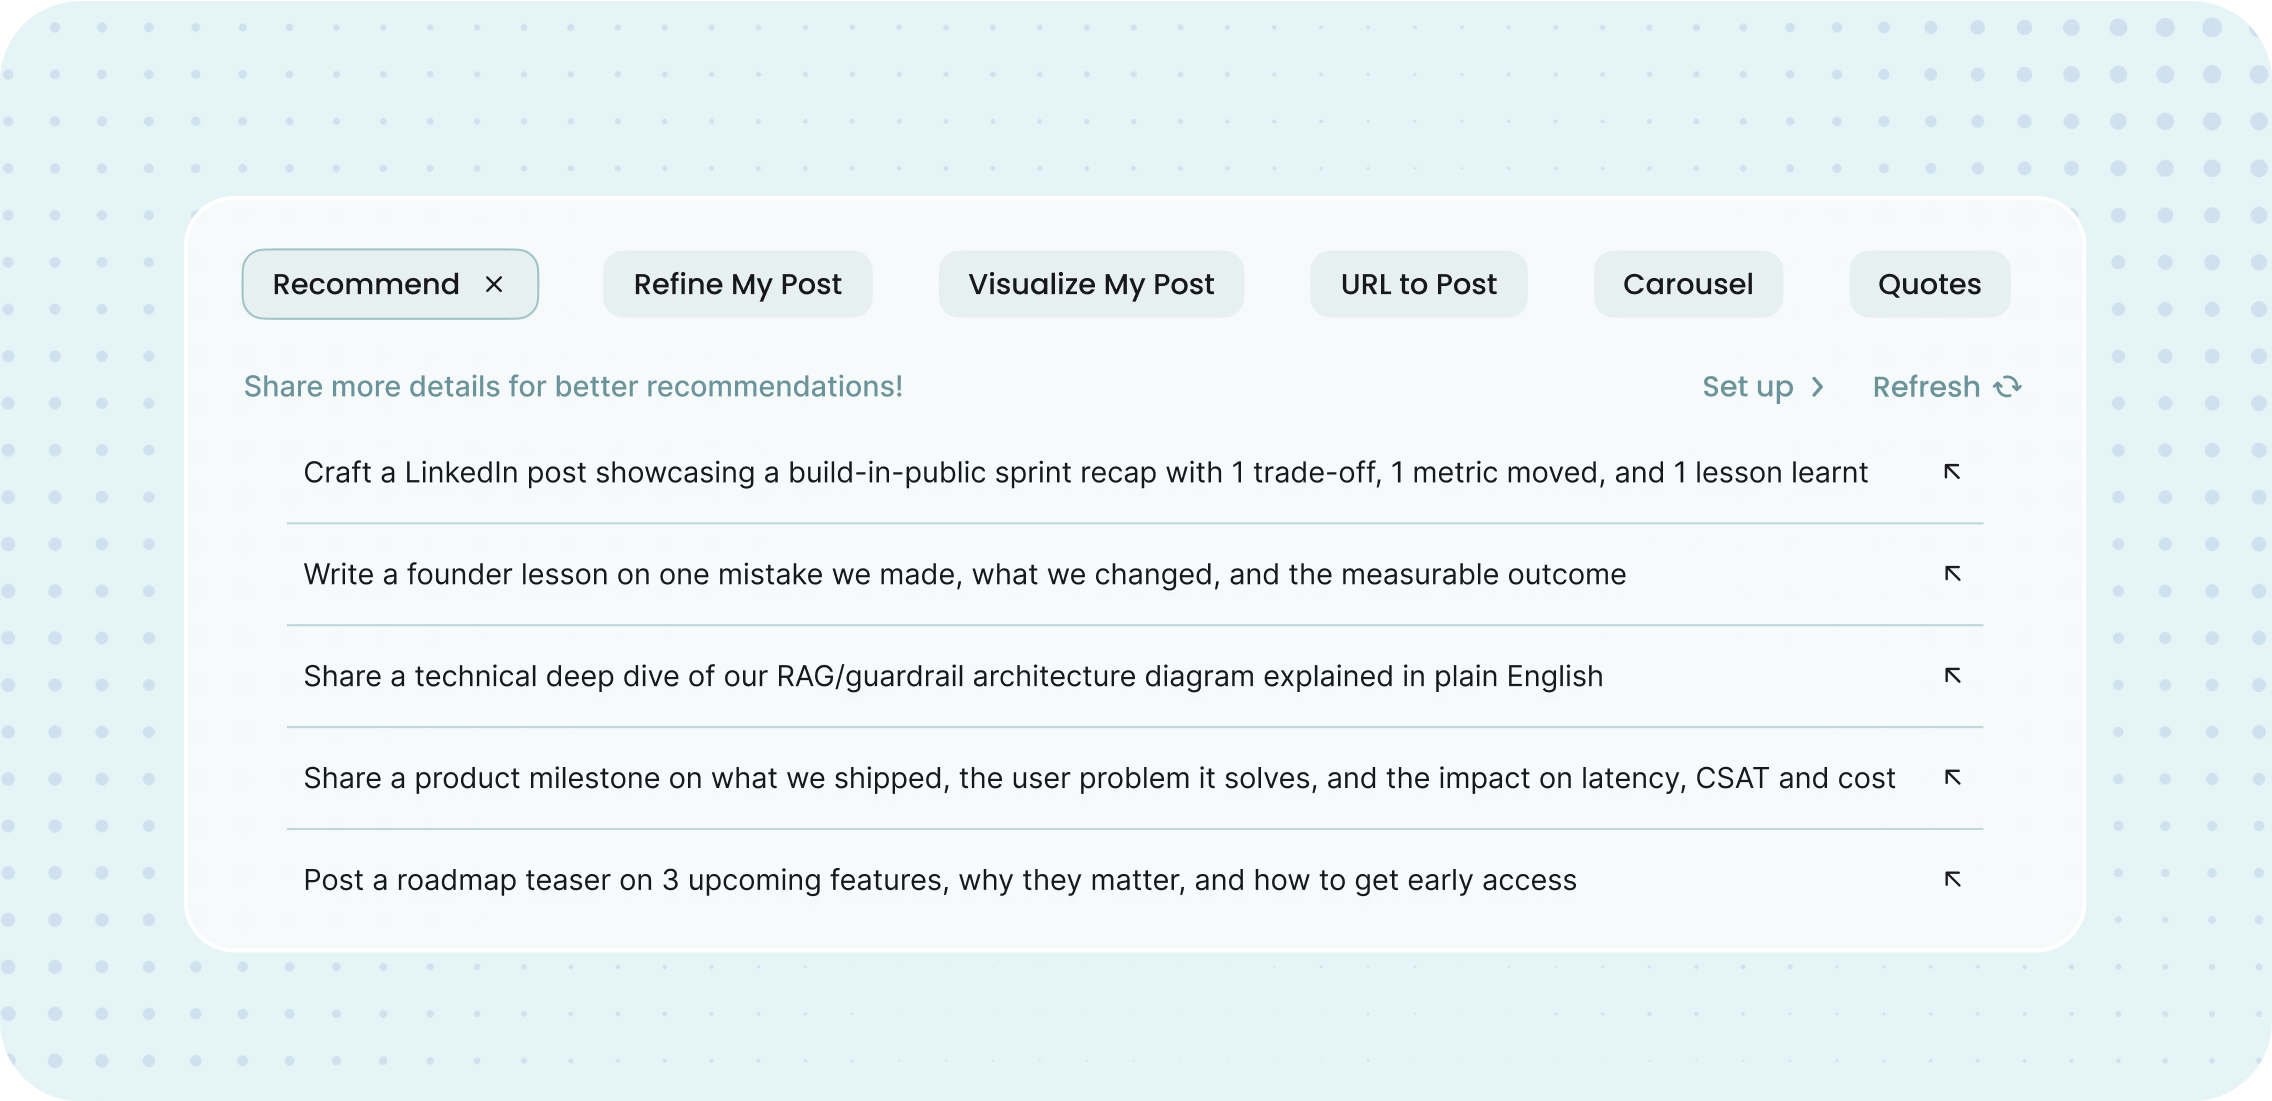Open the Visualize My Post tab

pos(1091,285)
